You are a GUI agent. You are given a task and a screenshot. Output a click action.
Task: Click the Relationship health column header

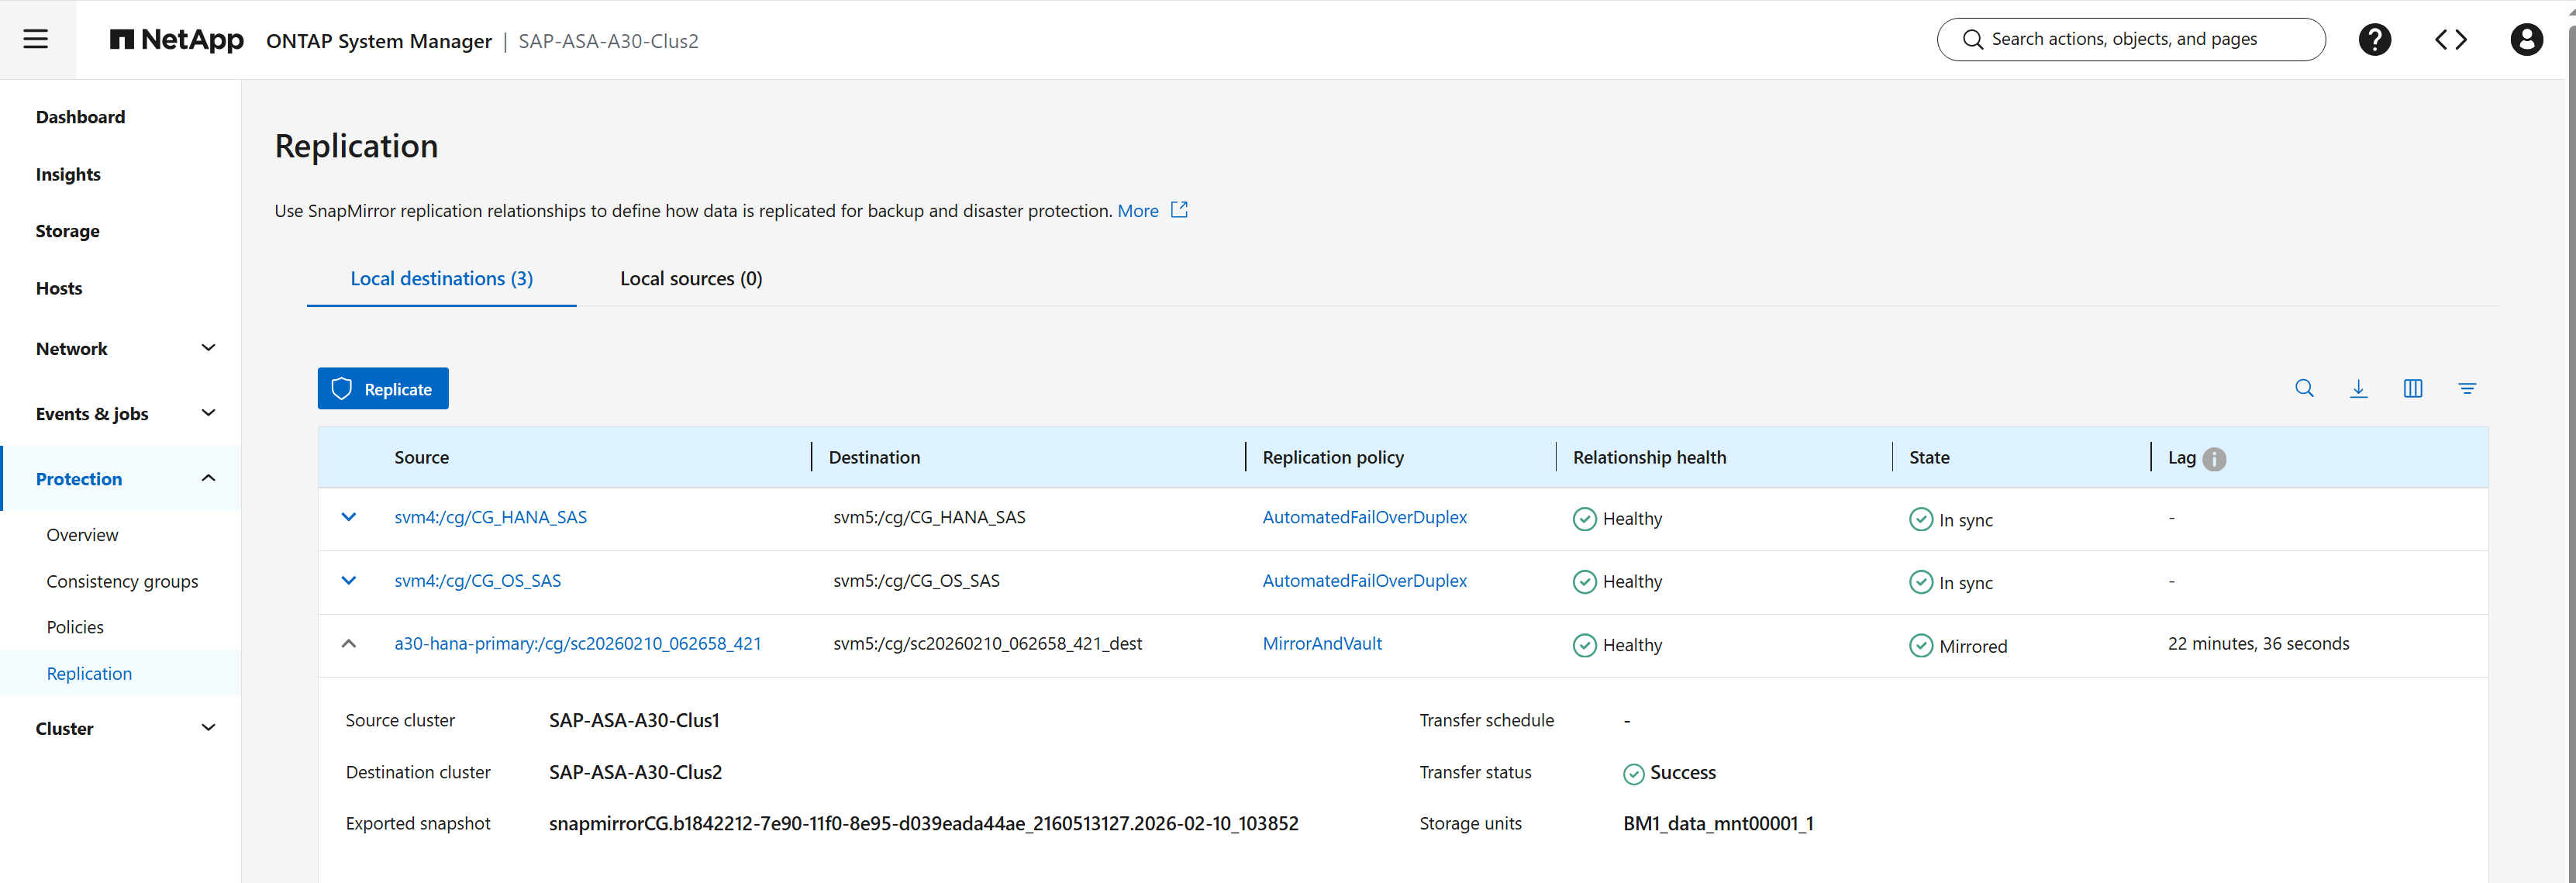(1649, 457)
